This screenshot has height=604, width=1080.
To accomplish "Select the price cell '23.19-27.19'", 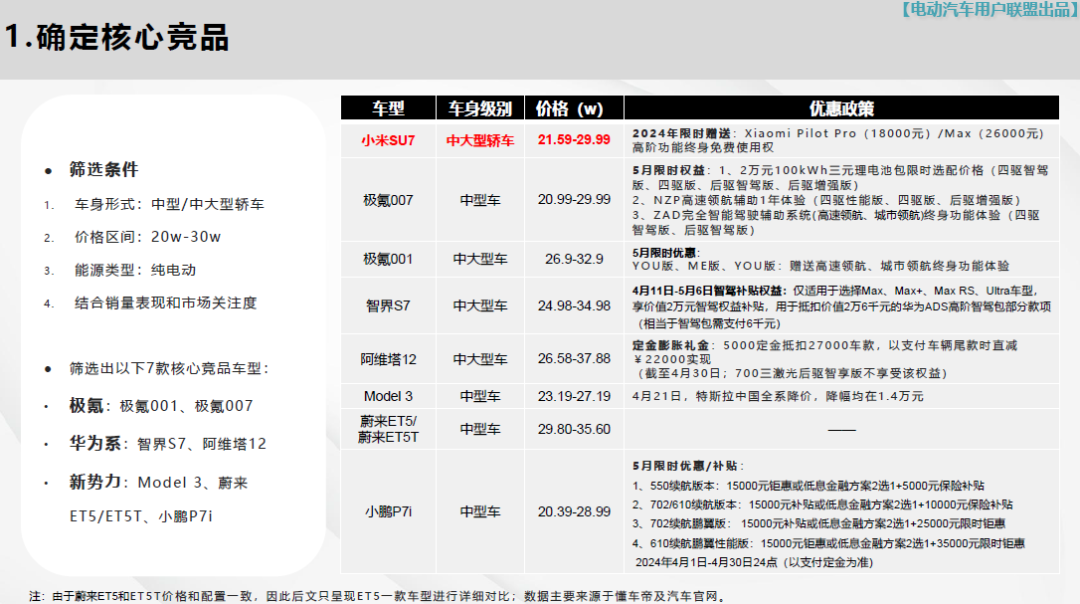I will [574, 396].
